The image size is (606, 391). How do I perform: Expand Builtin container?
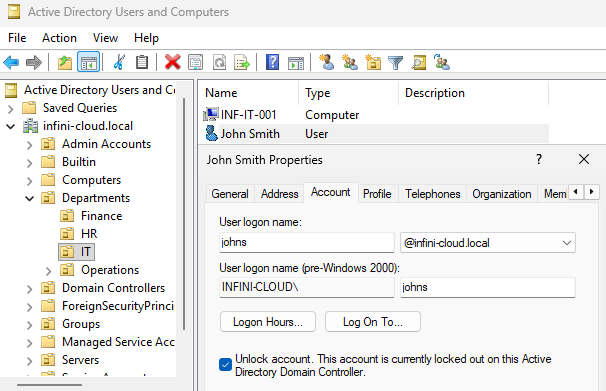click(29, 163)
